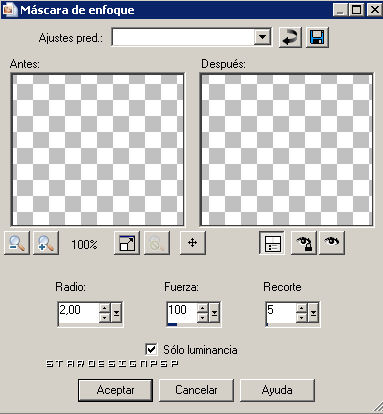Image resolution: width=383 pixels, height=414 pixels.
Task: Toggle the show/hide previews icon
Action: point(272,243)
